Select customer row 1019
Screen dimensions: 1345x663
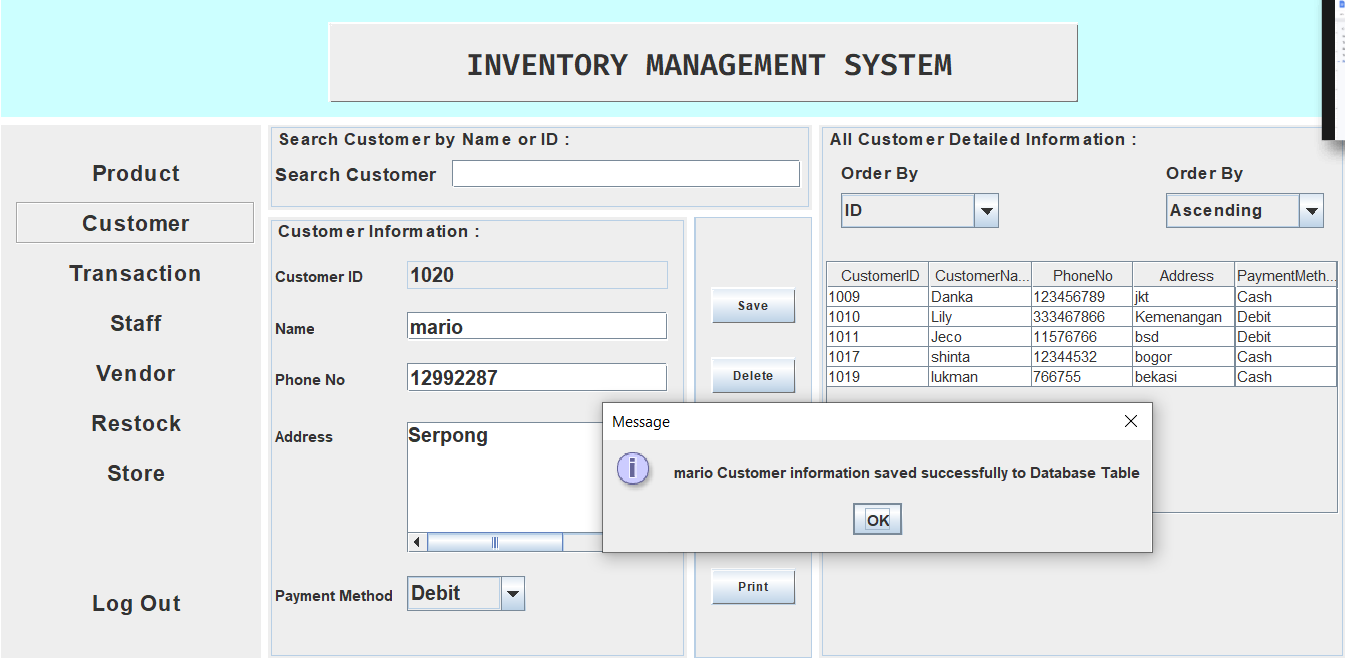(x=1082, y=377)
